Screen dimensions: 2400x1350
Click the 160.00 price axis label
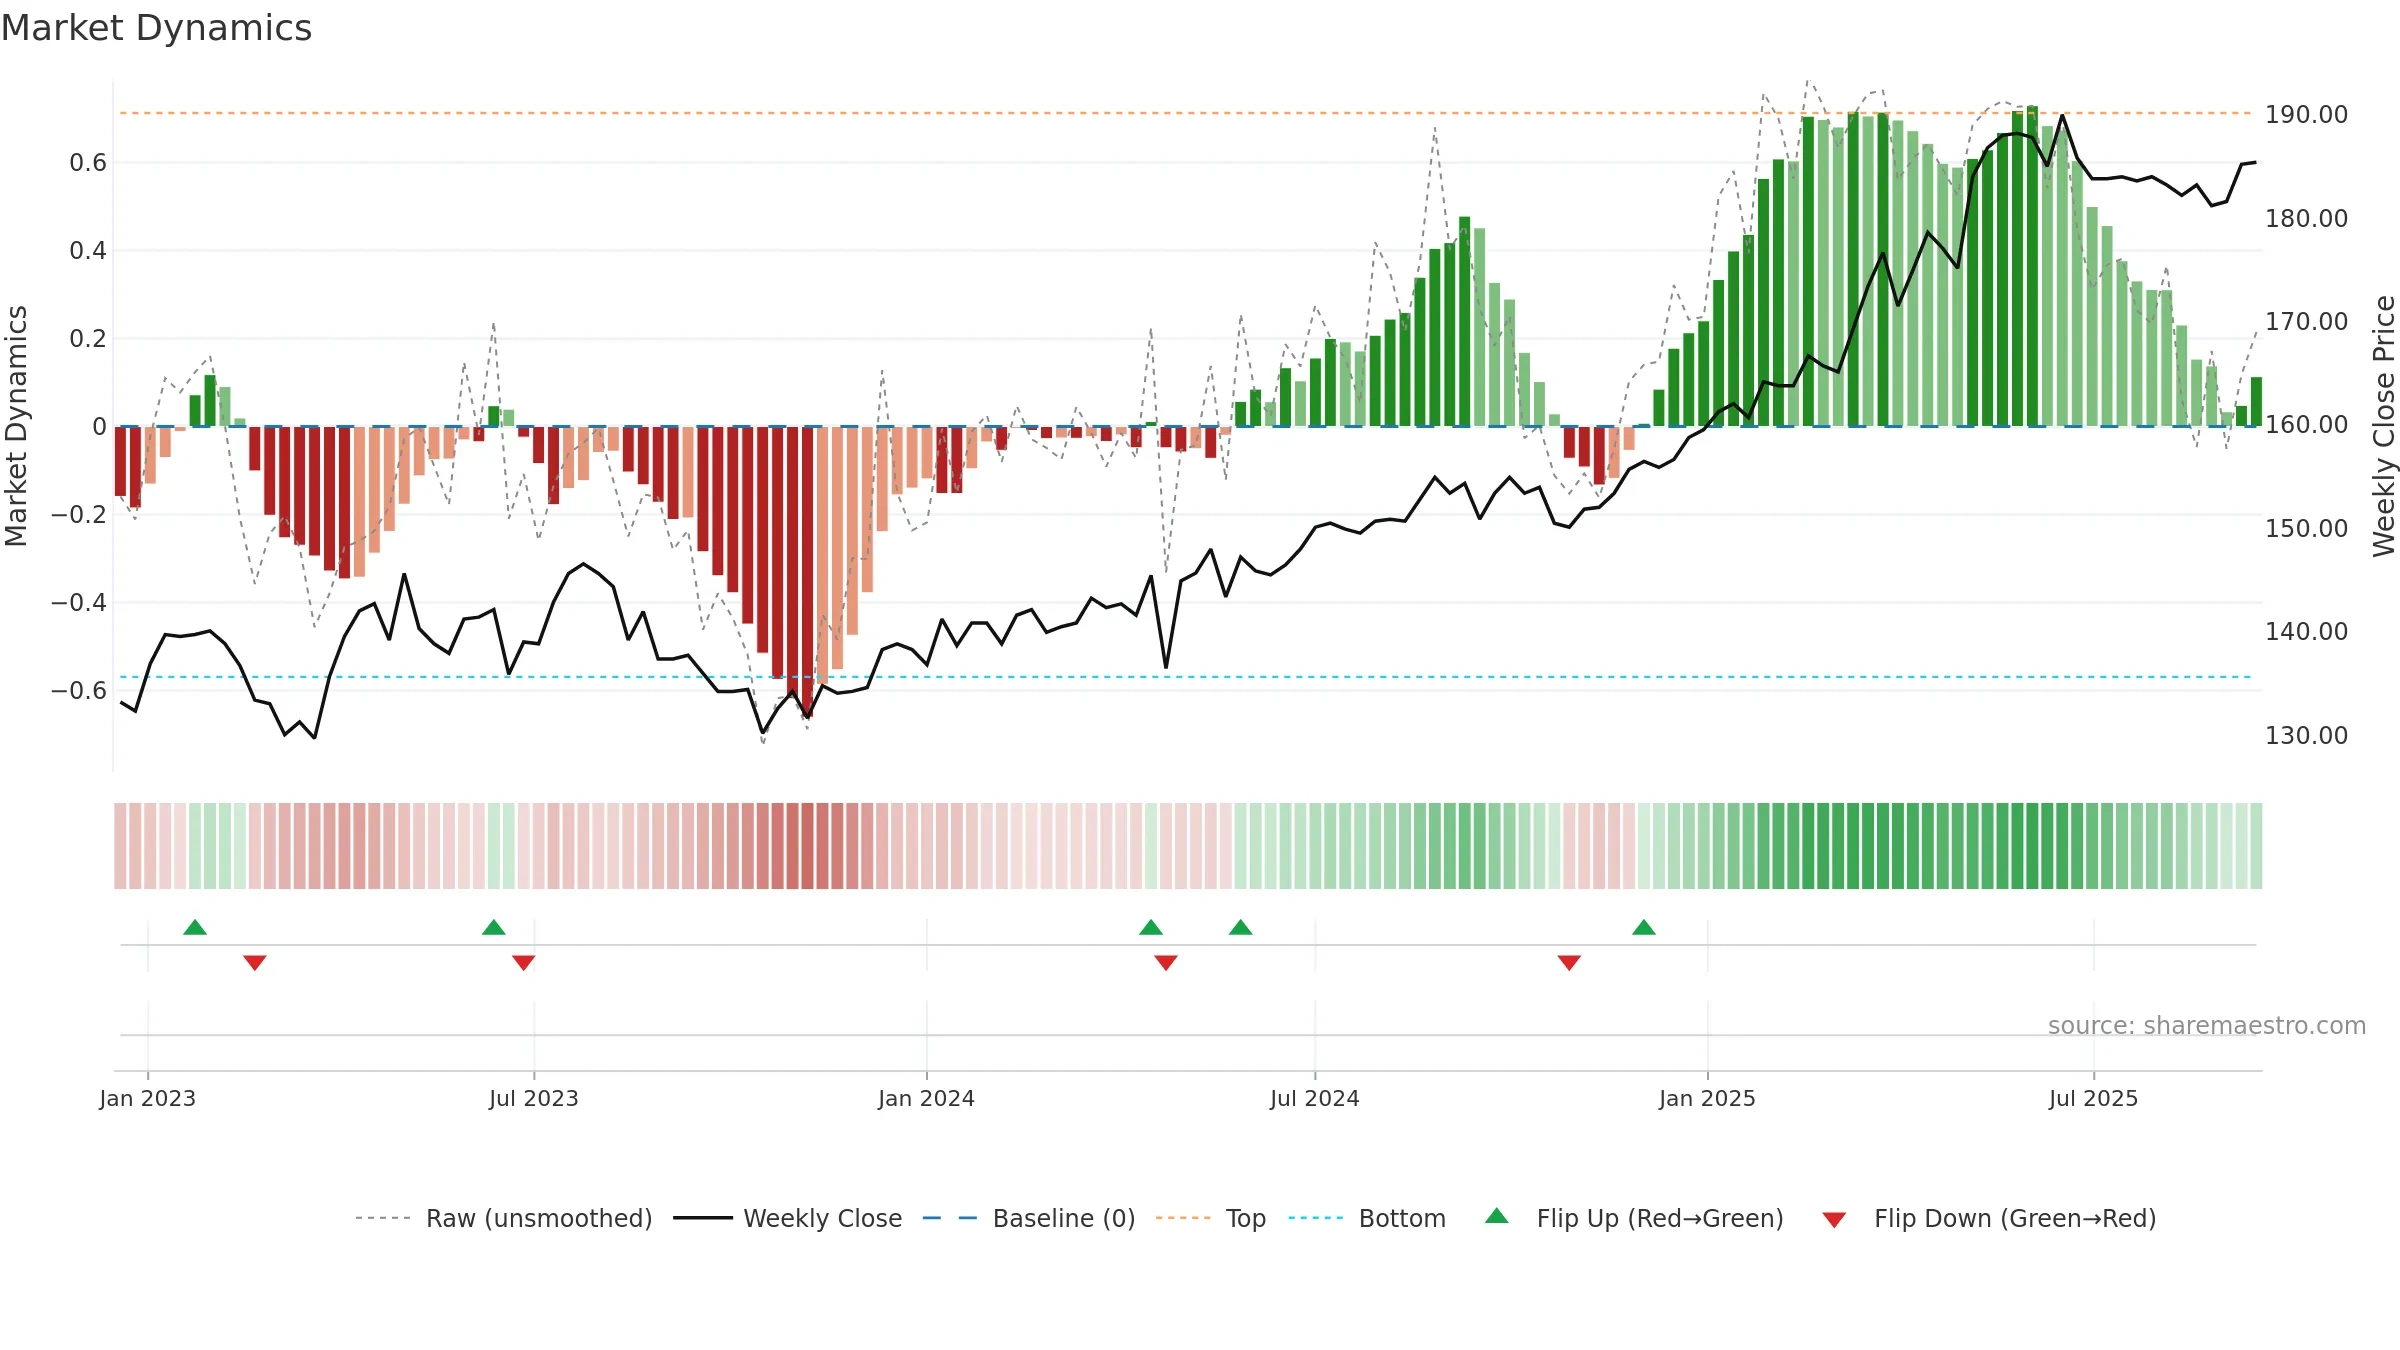[2306, 424]
